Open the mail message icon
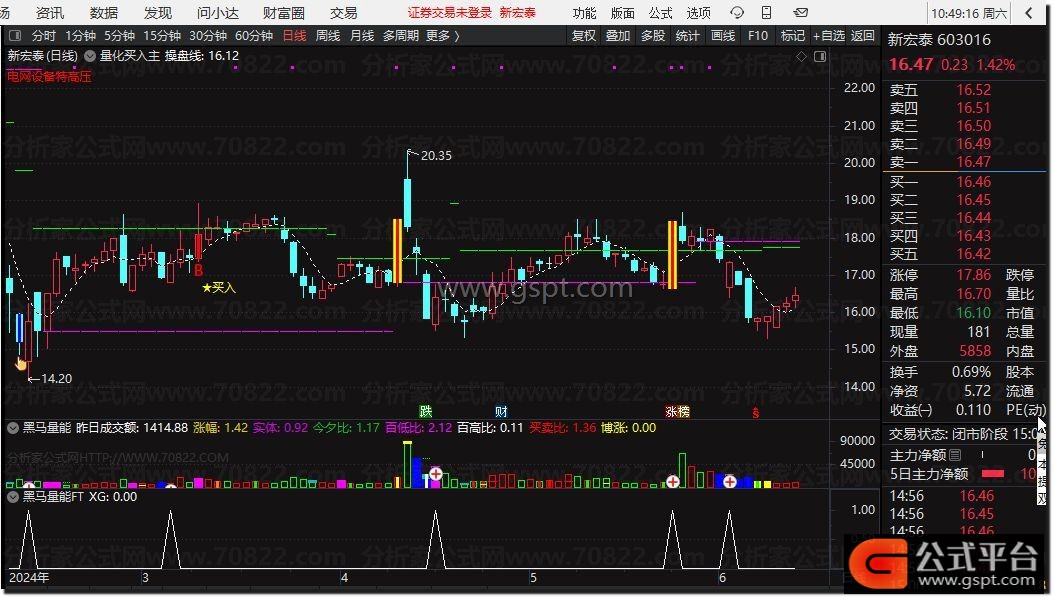The height and width of the screenshot is (597, 1054). coord(801,13)
